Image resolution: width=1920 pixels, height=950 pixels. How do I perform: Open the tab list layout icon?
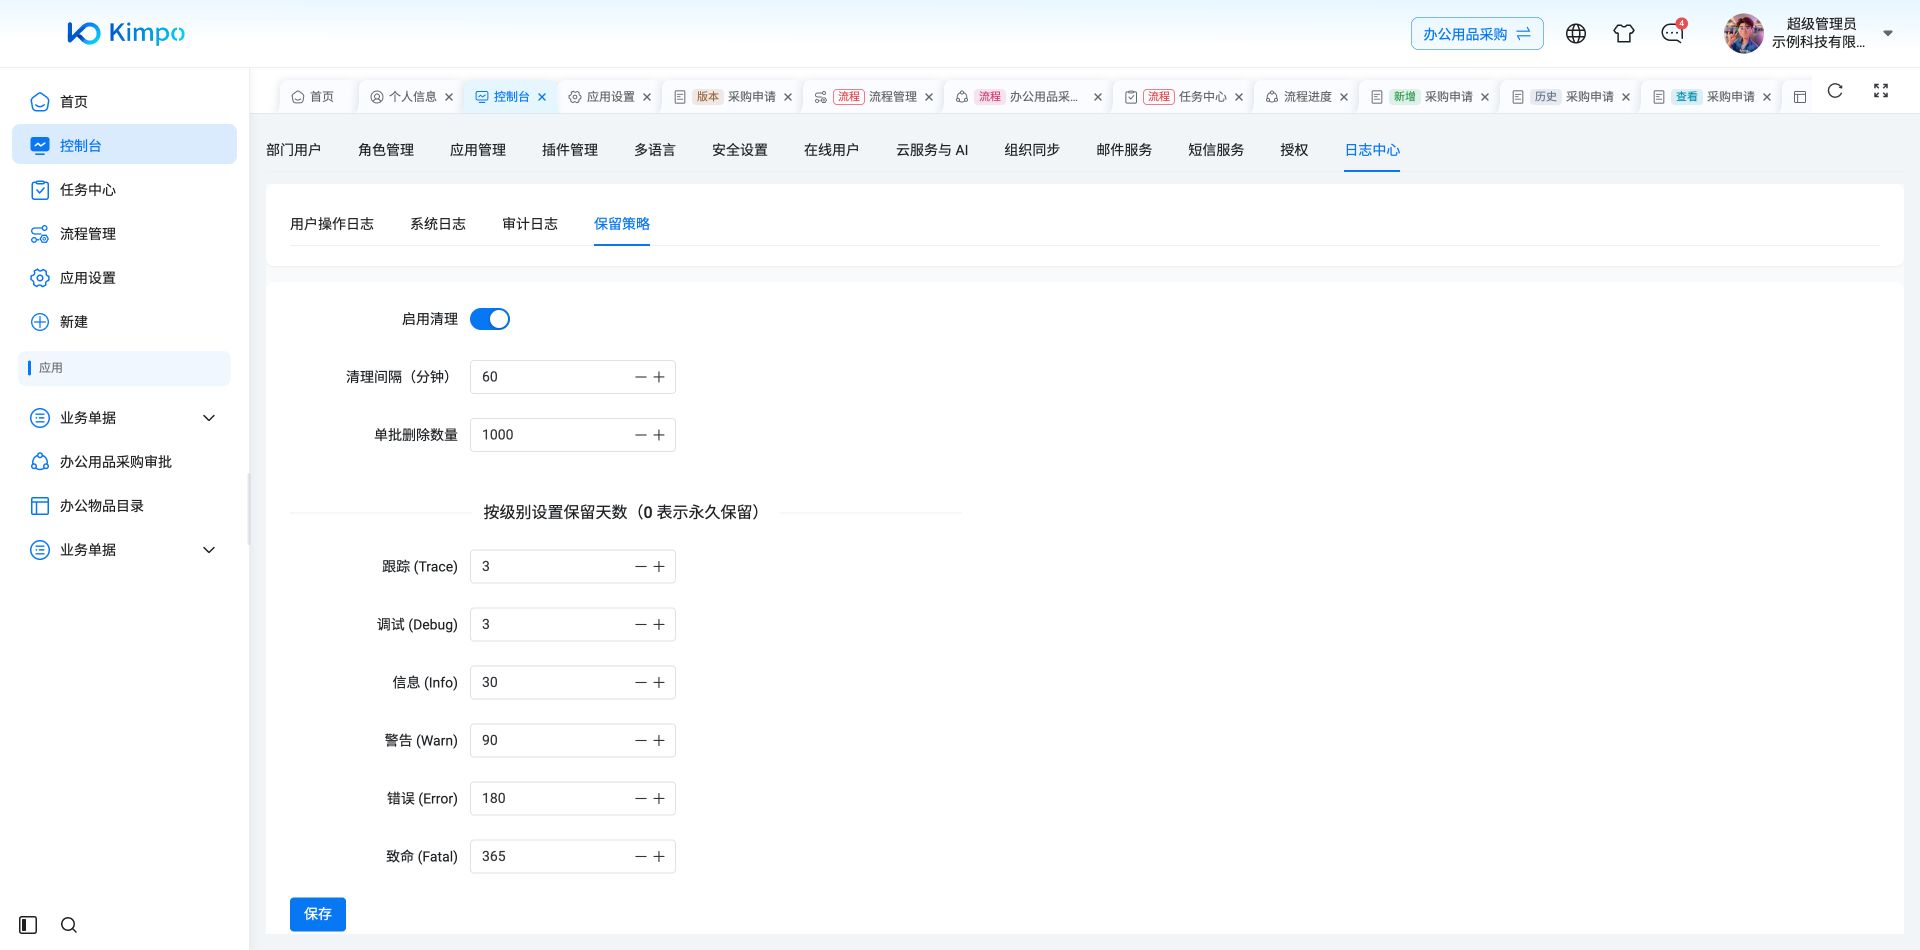click(1800, 97)
